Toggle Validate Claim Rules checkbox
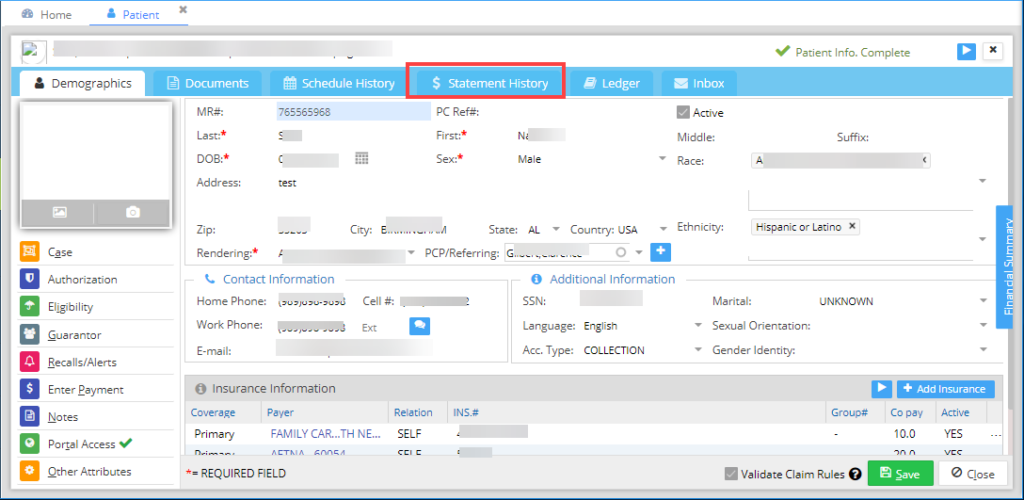 tap(731, 475)
